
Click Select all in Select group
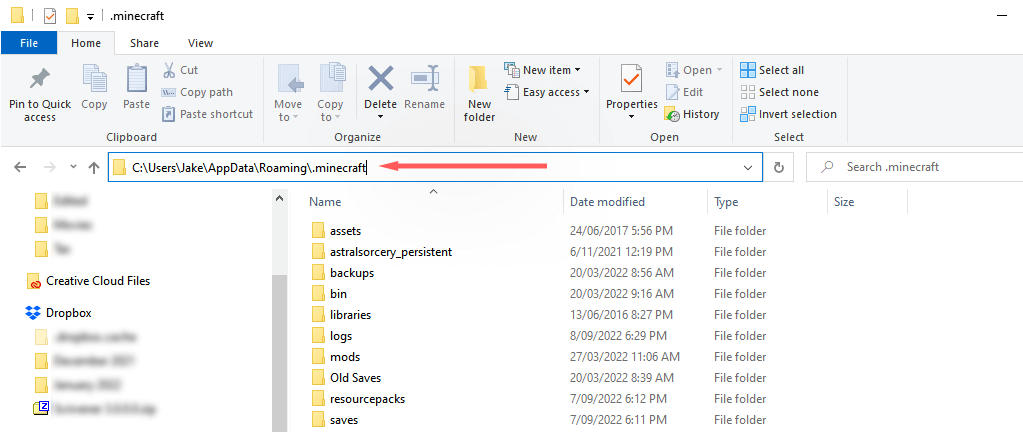[x=772, y=70]
